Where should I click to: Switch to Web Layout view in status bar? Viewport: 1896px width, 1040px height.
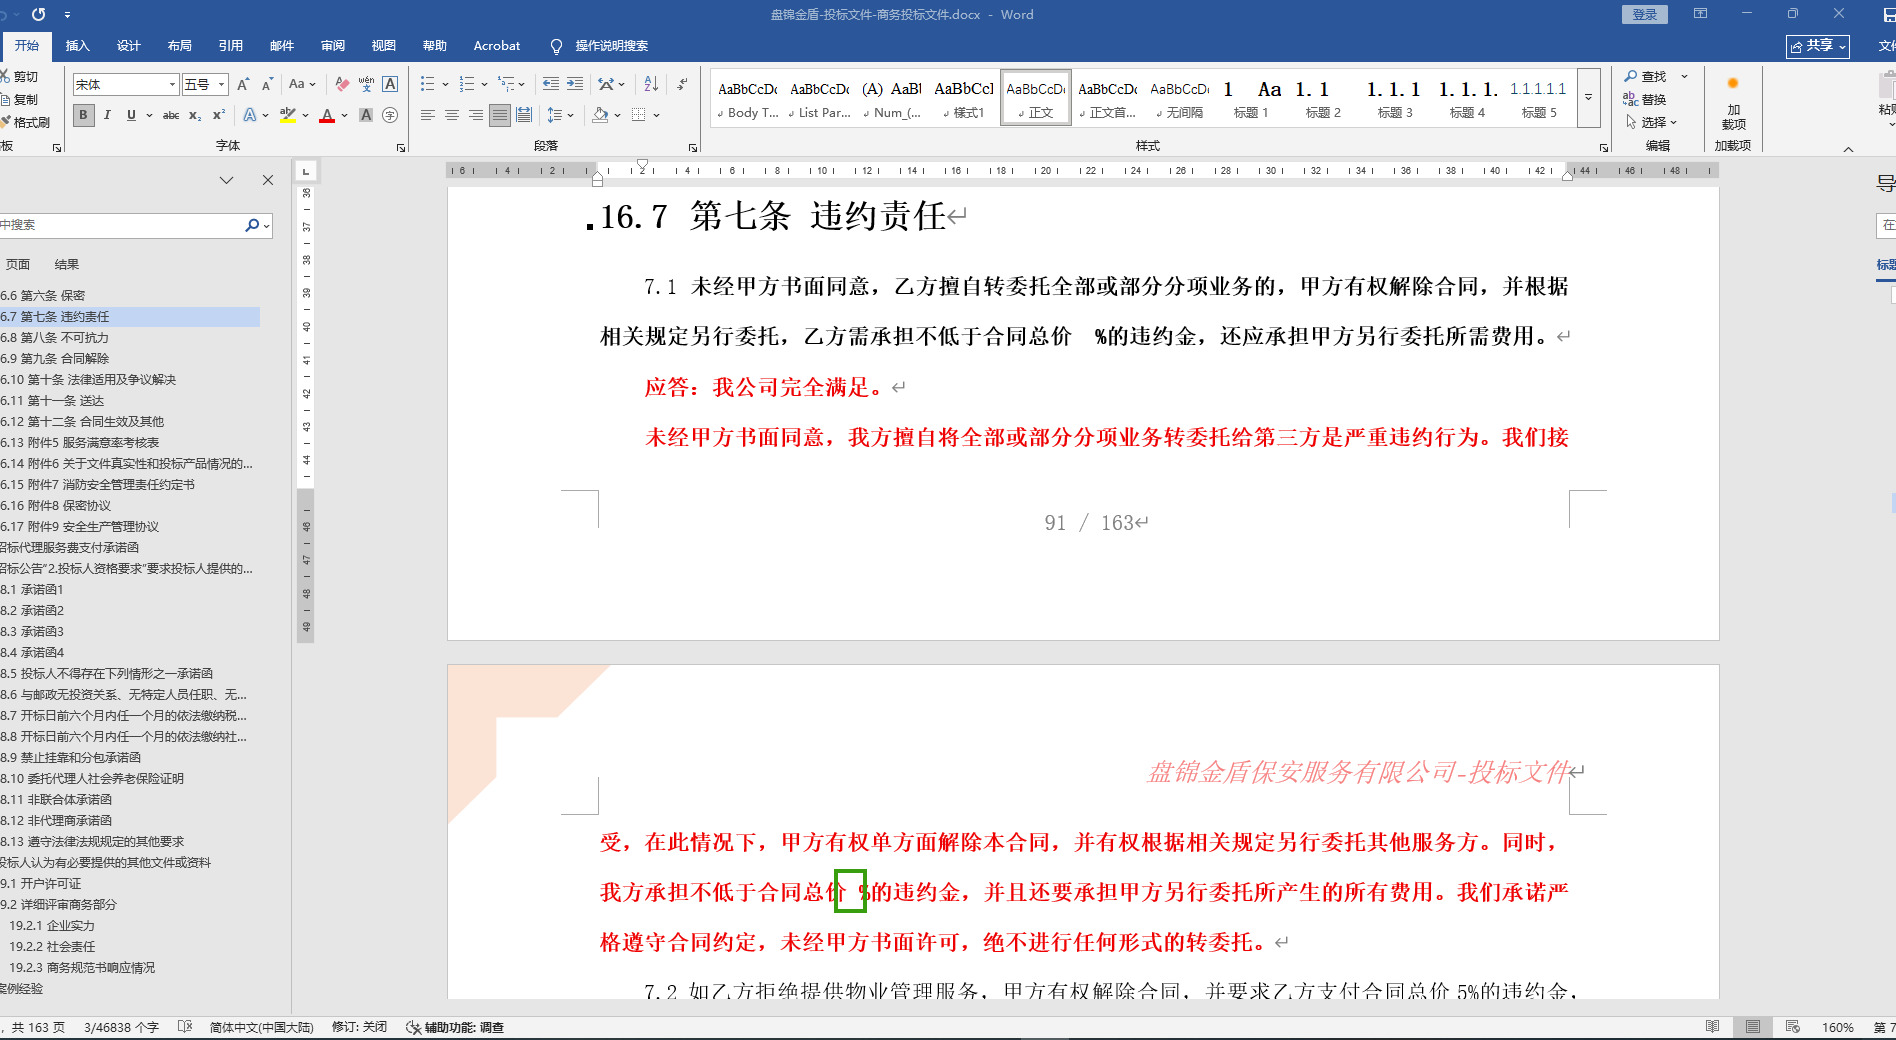tap(1793, 1027)
